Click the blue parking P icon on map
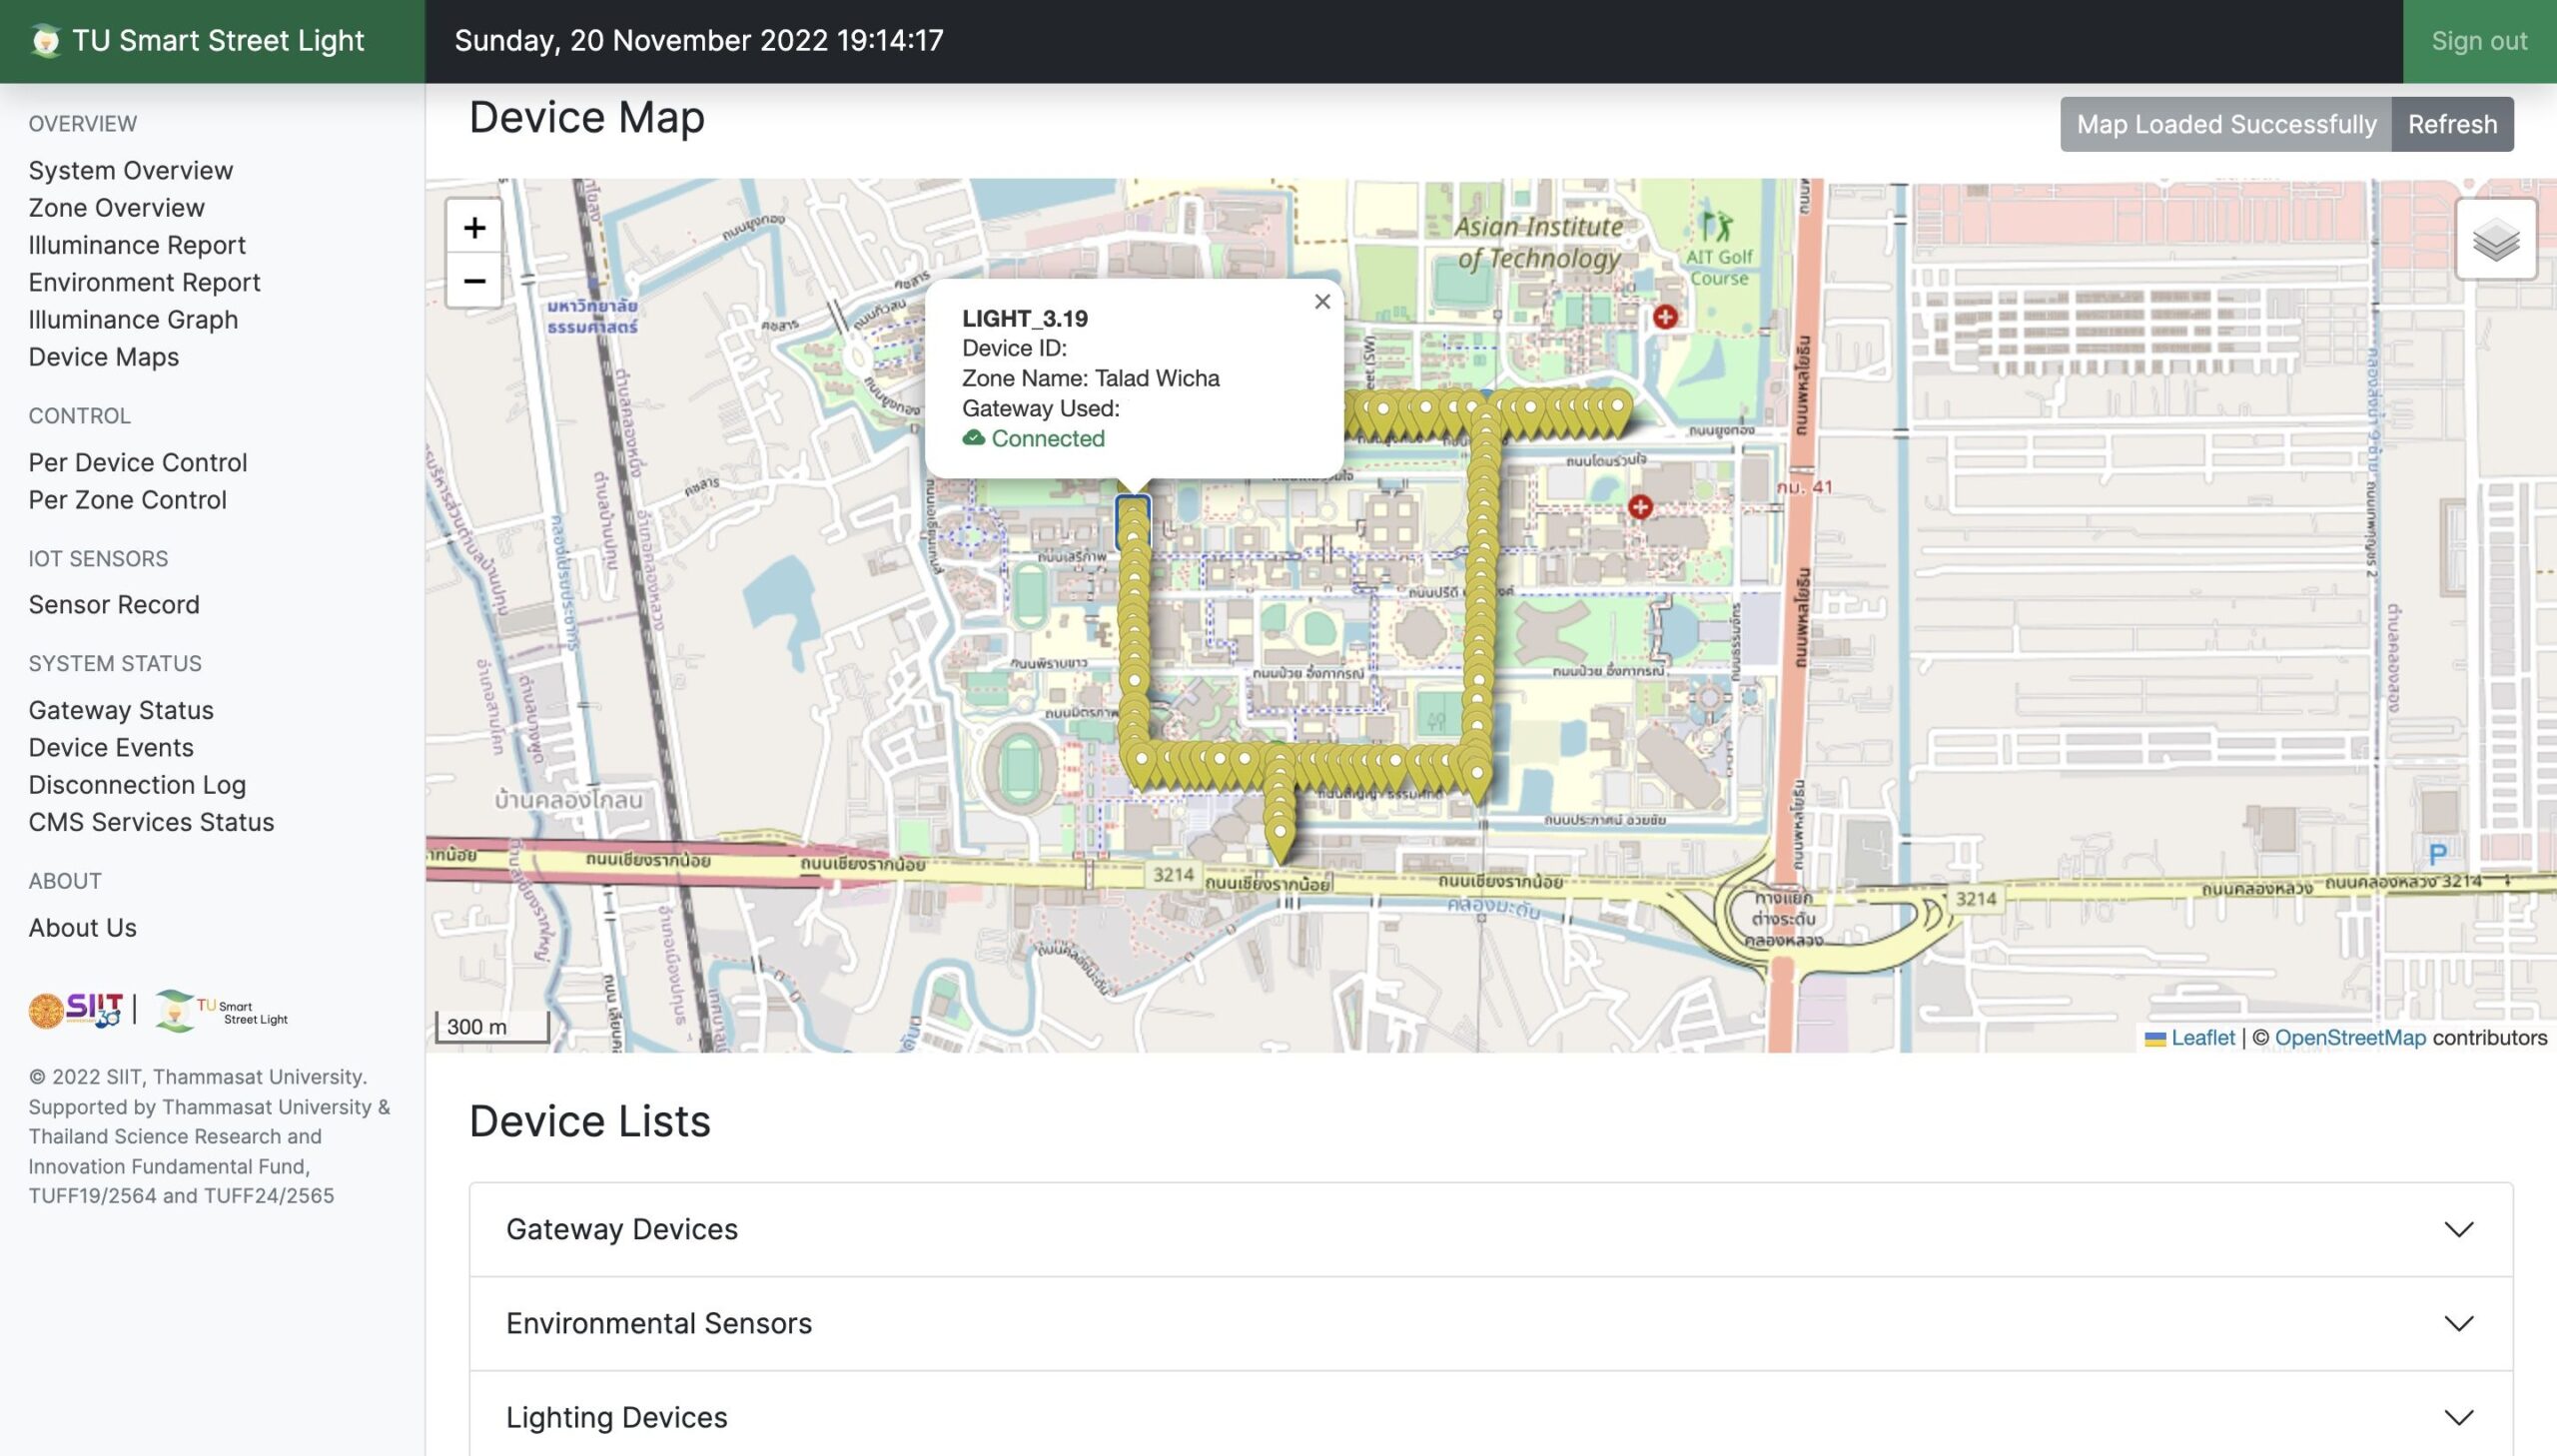The height and width of the screenshot is (1456, 2557). tap(2437, 854)
